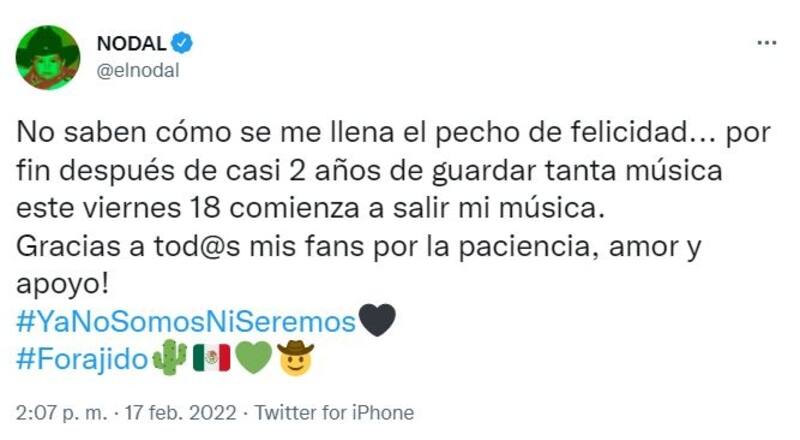This screenshot has width=800, height=440.
Task: Click the 17 feb. 2022 date
Action: 187,412
